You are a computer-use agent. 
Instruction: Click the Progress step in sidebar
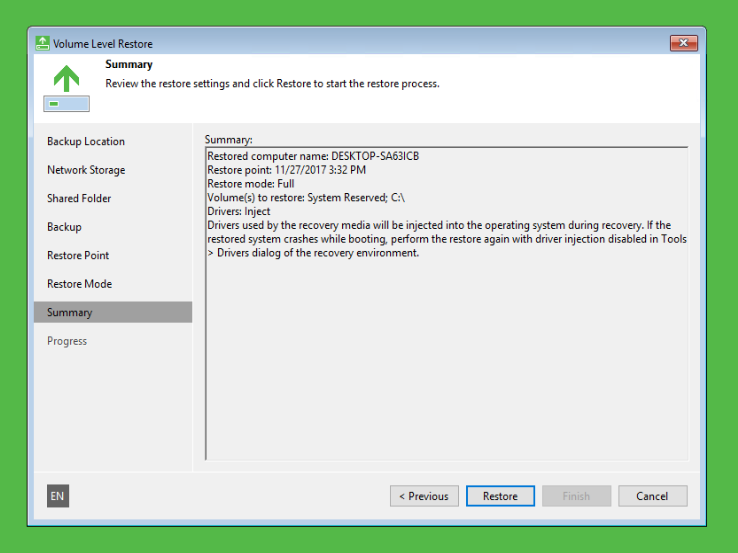67,341
